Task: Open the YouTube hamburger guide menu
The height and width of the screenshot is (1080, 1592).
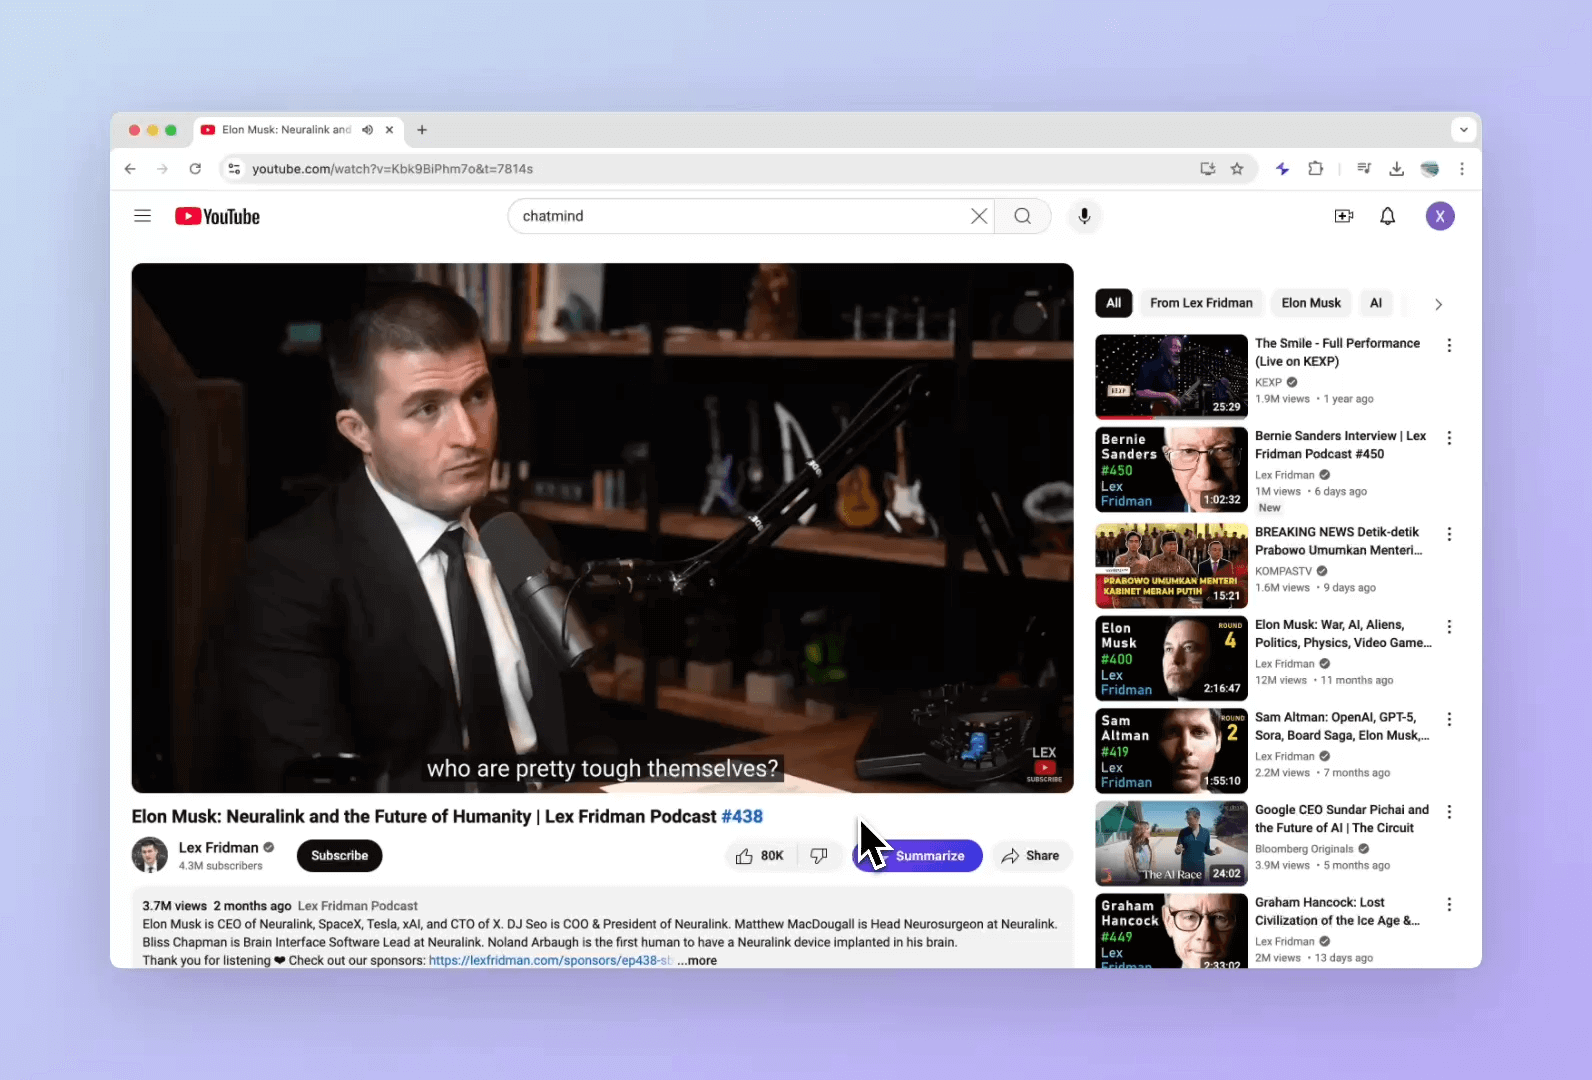Action: (x=143, y=216)
